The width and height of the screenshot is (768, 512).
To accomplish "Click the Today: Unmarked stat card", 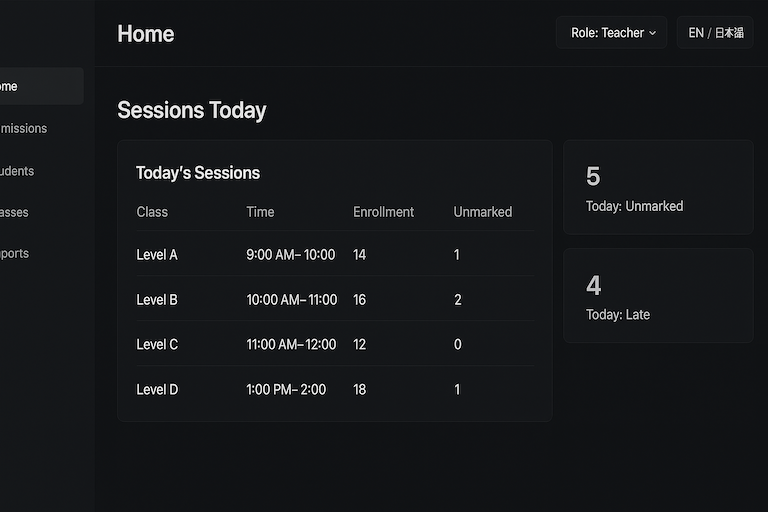I will tap(658, 187).
